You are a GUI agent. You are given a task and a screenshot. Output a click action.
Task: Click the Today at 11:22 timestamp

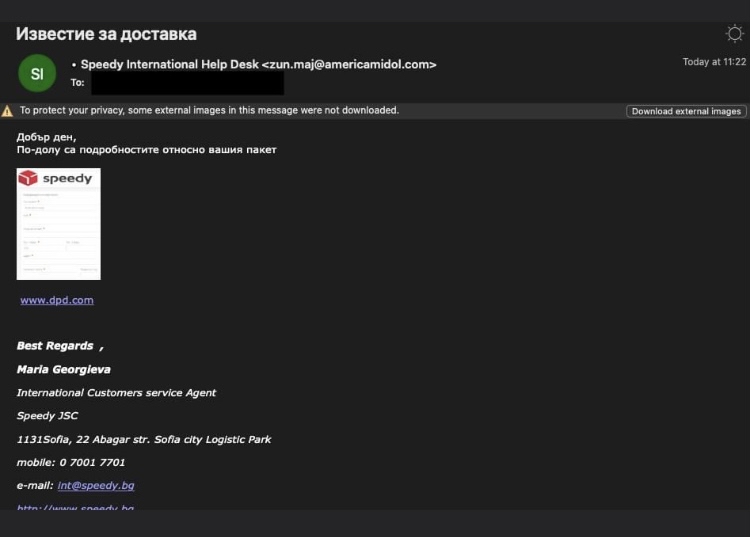pyautogui.click(x=714, y=62)
